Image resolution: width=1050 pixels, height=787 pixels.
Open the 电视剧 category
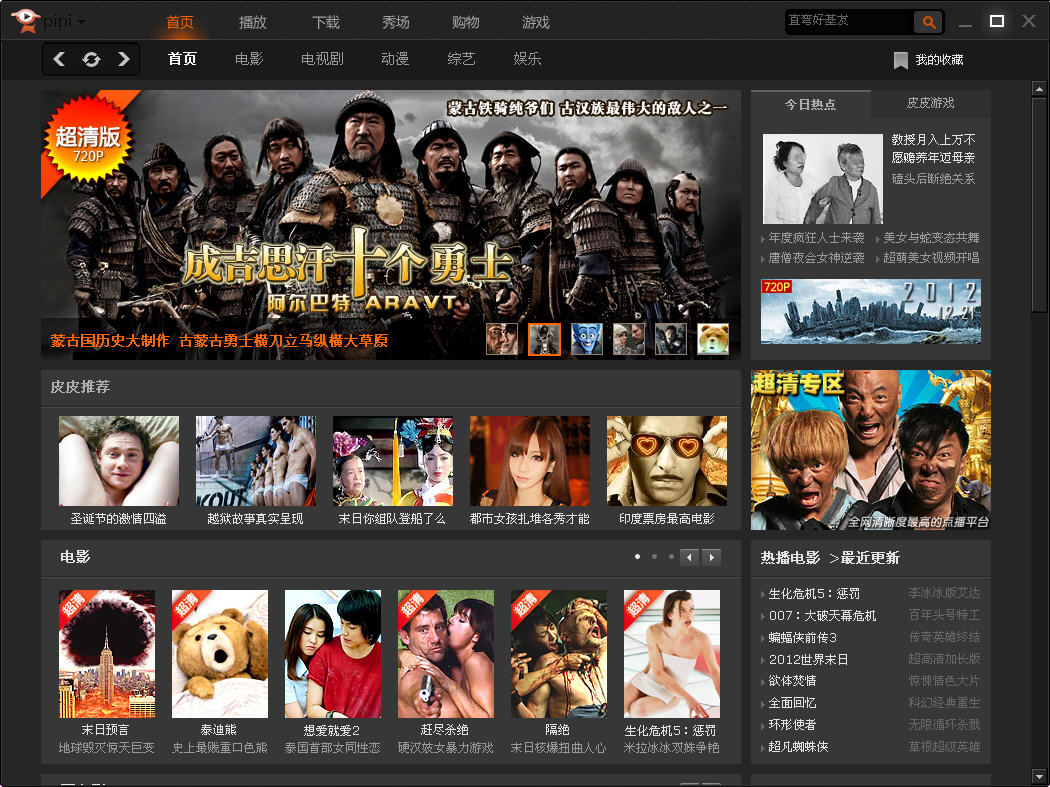tap(322, 59)
